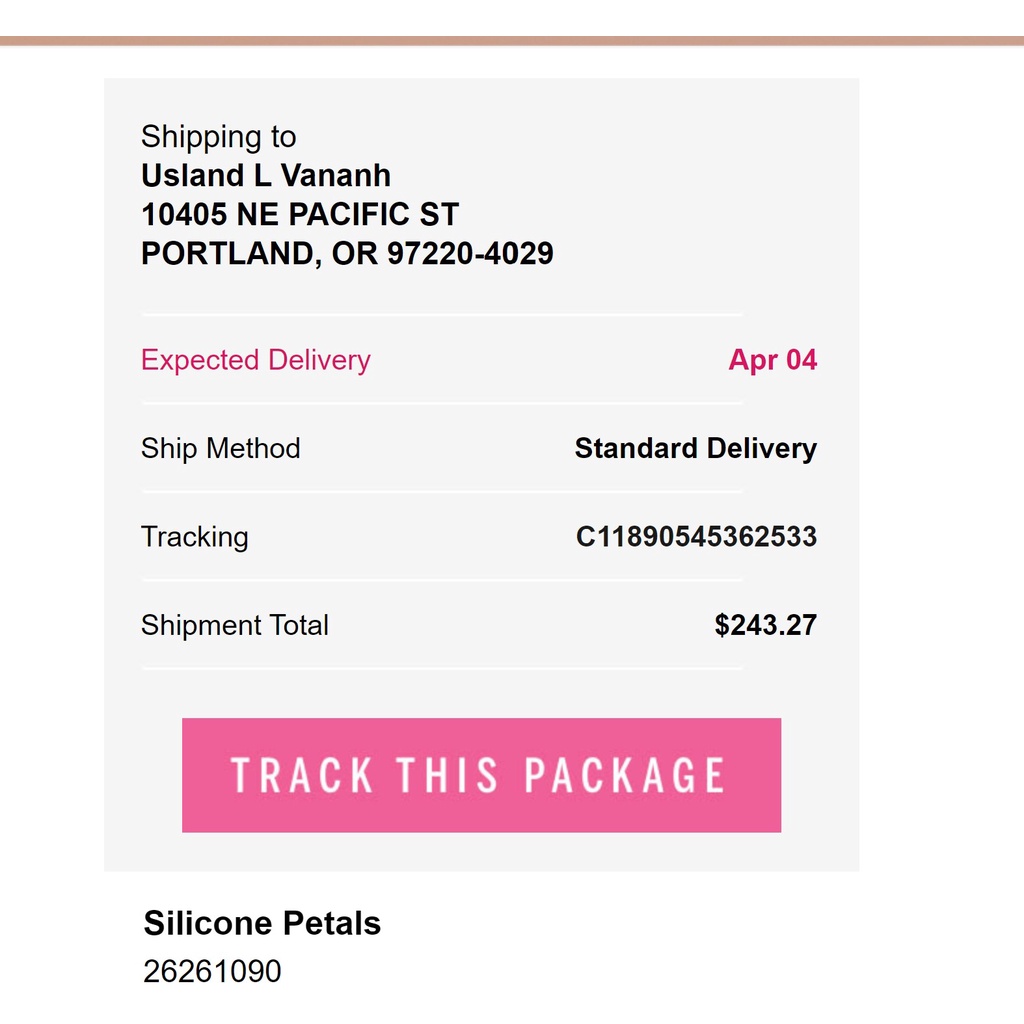1024x1024 pixels.
Task: Select the $243.27 total amount
Action: click(x=765, y=626)
